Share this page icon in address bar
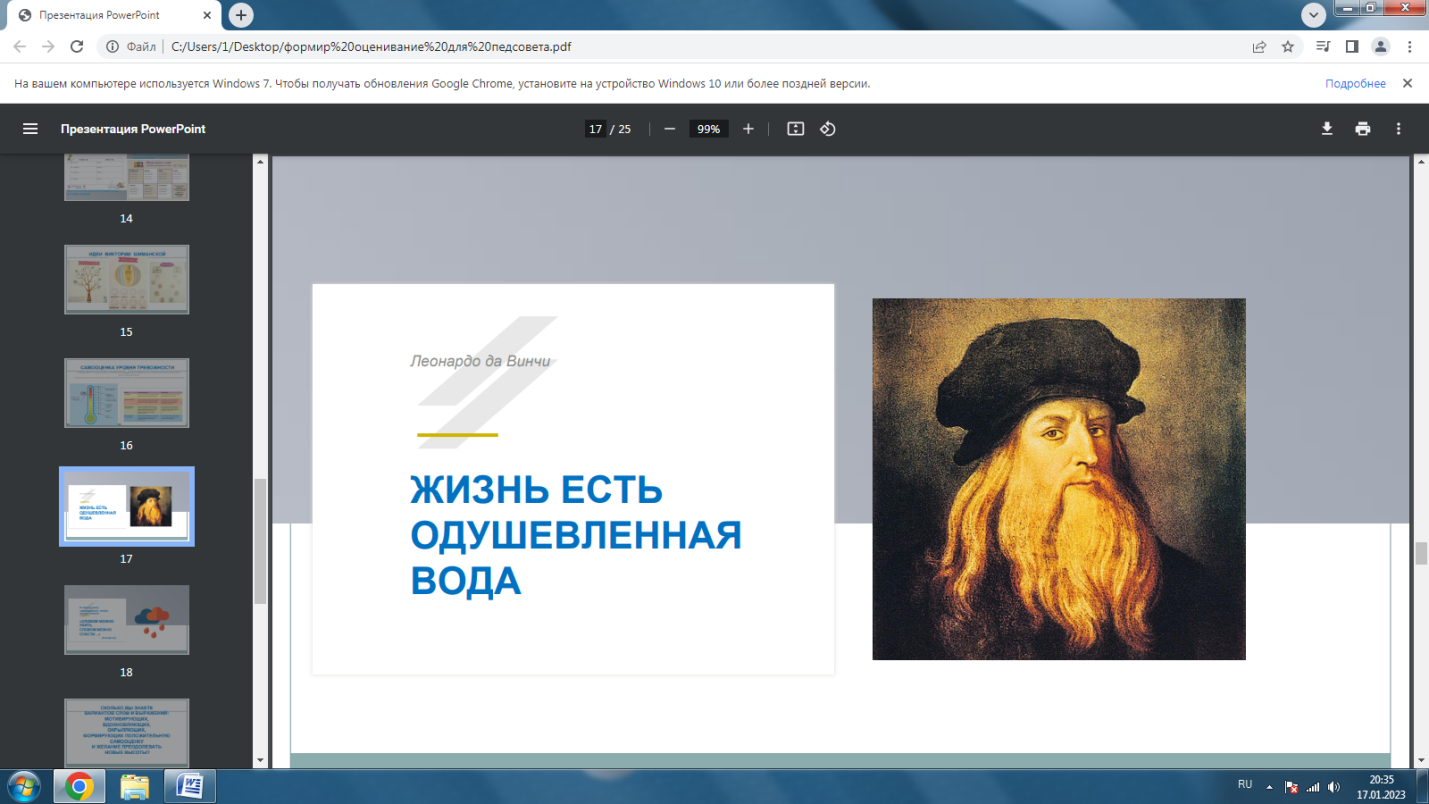Viewport: 1429px width, 804px height. click(x=1260, y=46)
